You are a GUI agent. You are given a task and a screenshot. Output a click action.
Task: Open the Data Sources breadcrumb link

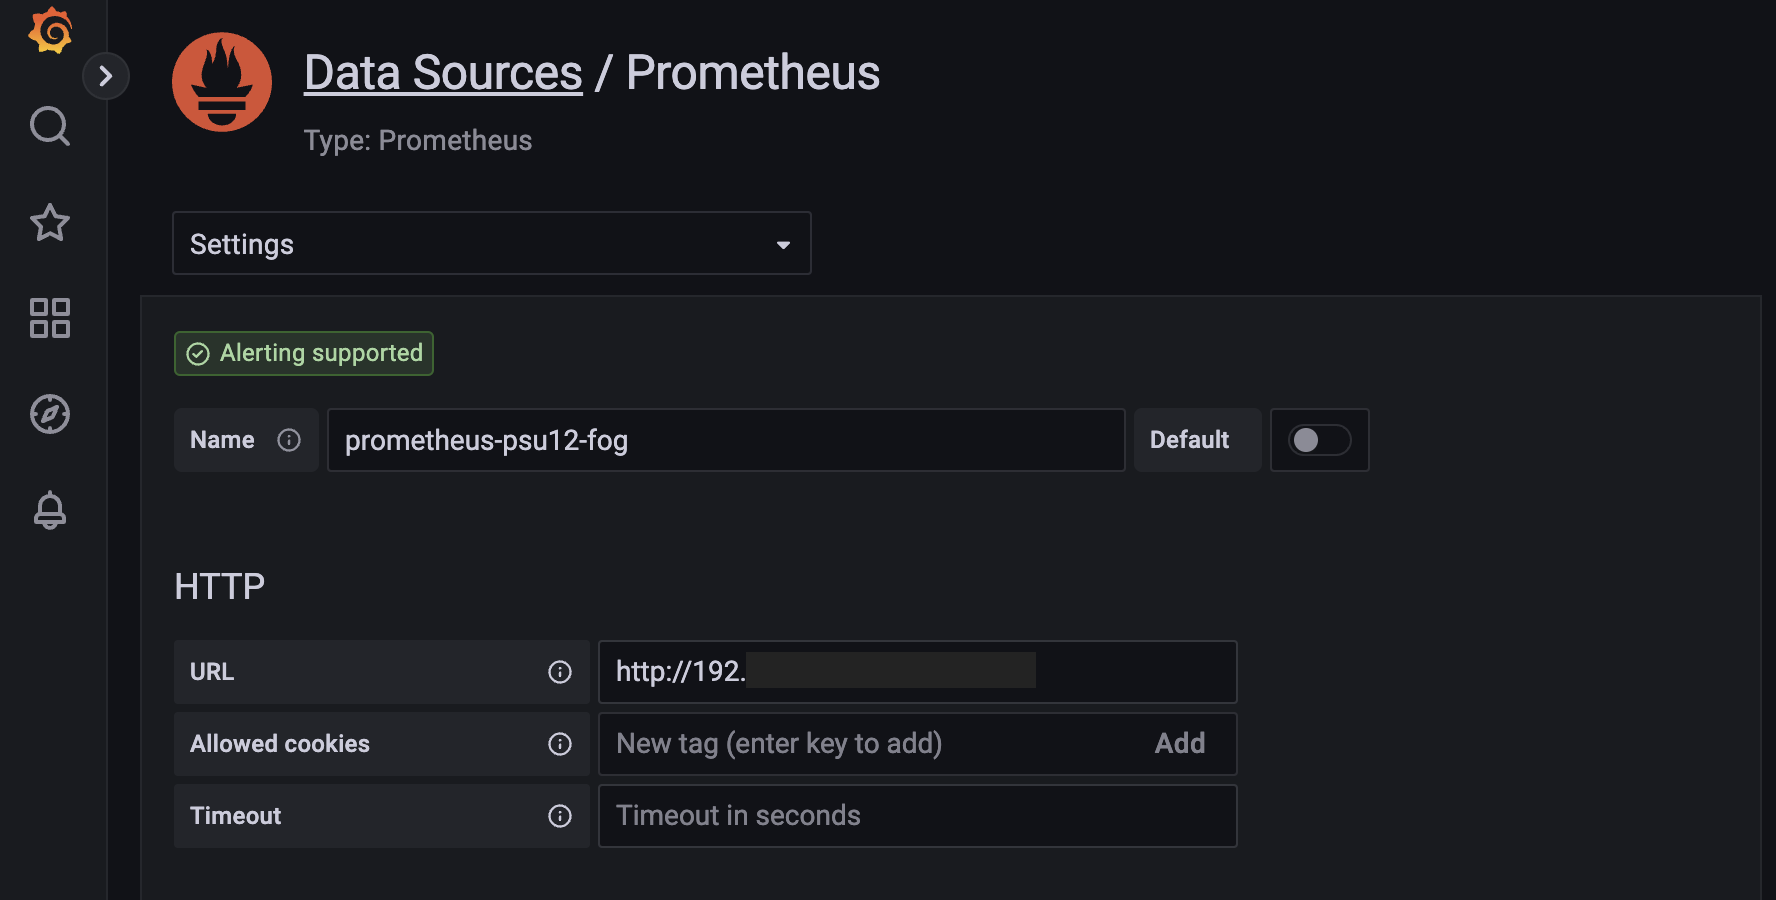pyautogui.click(x=443, y=71)
